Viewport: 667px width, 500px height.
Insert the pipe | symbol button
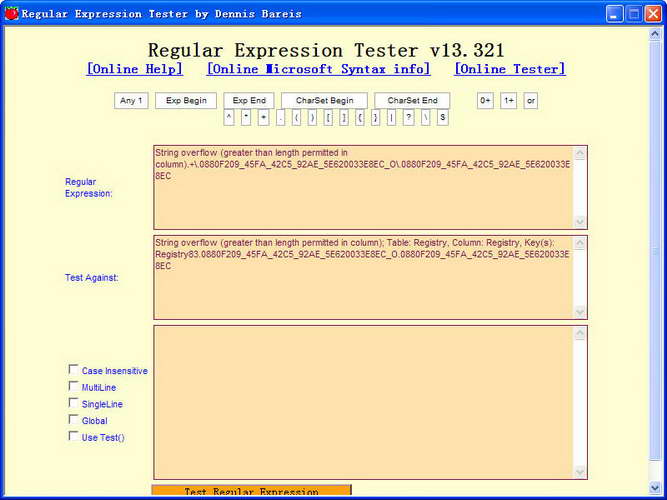tap(391, 117)
